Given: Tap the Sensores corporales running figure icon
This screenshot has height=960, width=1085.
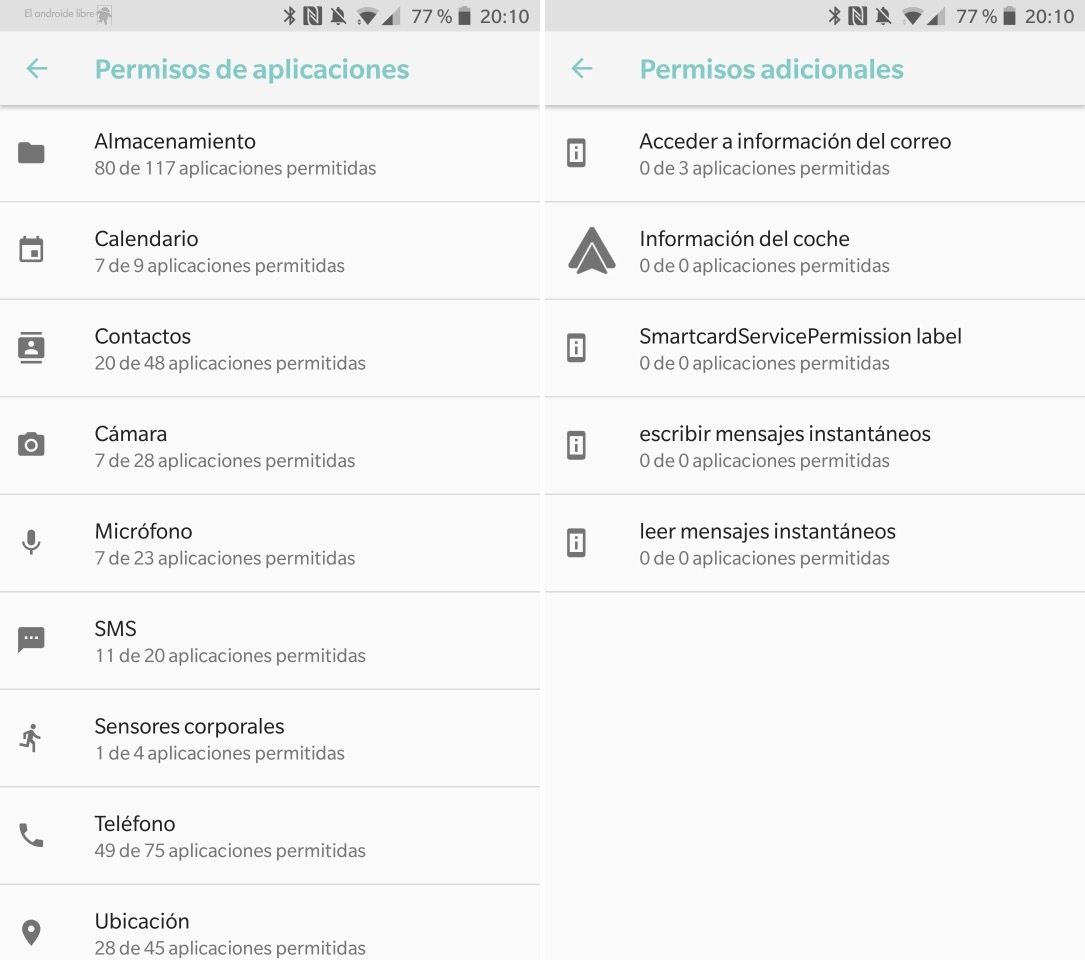Looking at the screenshot, I should (x=32, y=738).
